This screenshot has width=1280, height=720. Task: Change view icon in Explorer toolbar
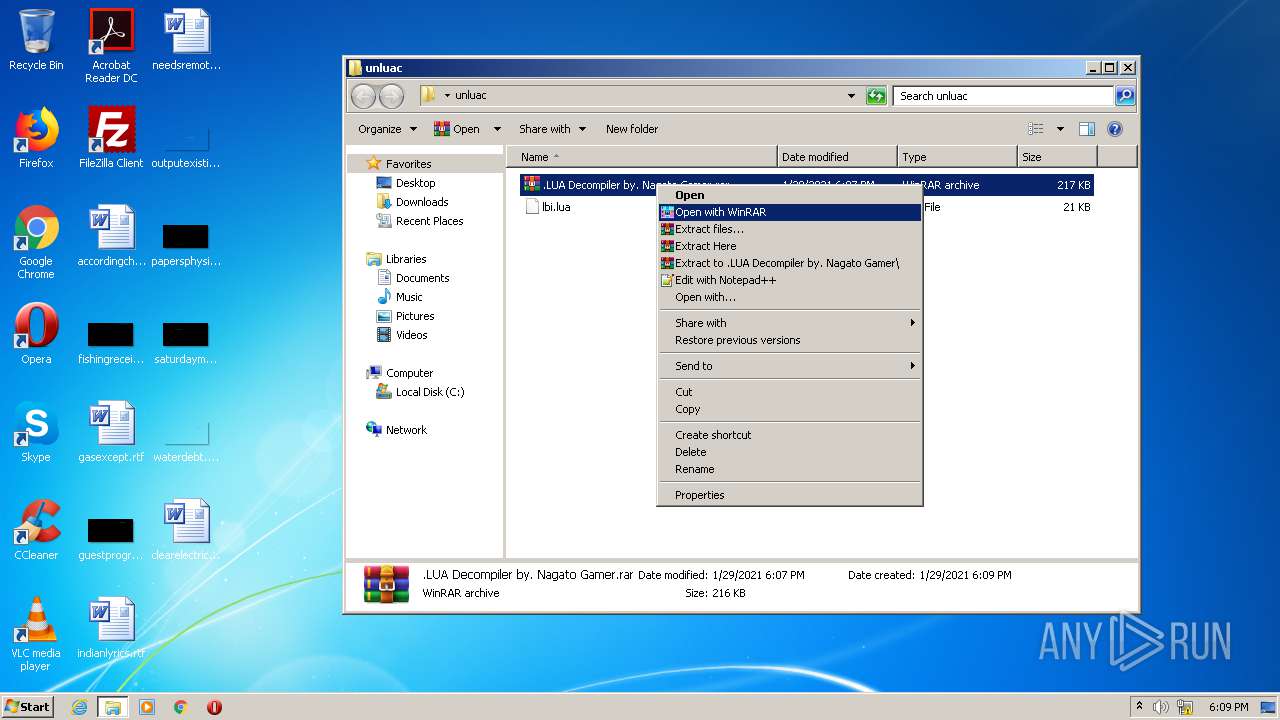(1036, 129)
